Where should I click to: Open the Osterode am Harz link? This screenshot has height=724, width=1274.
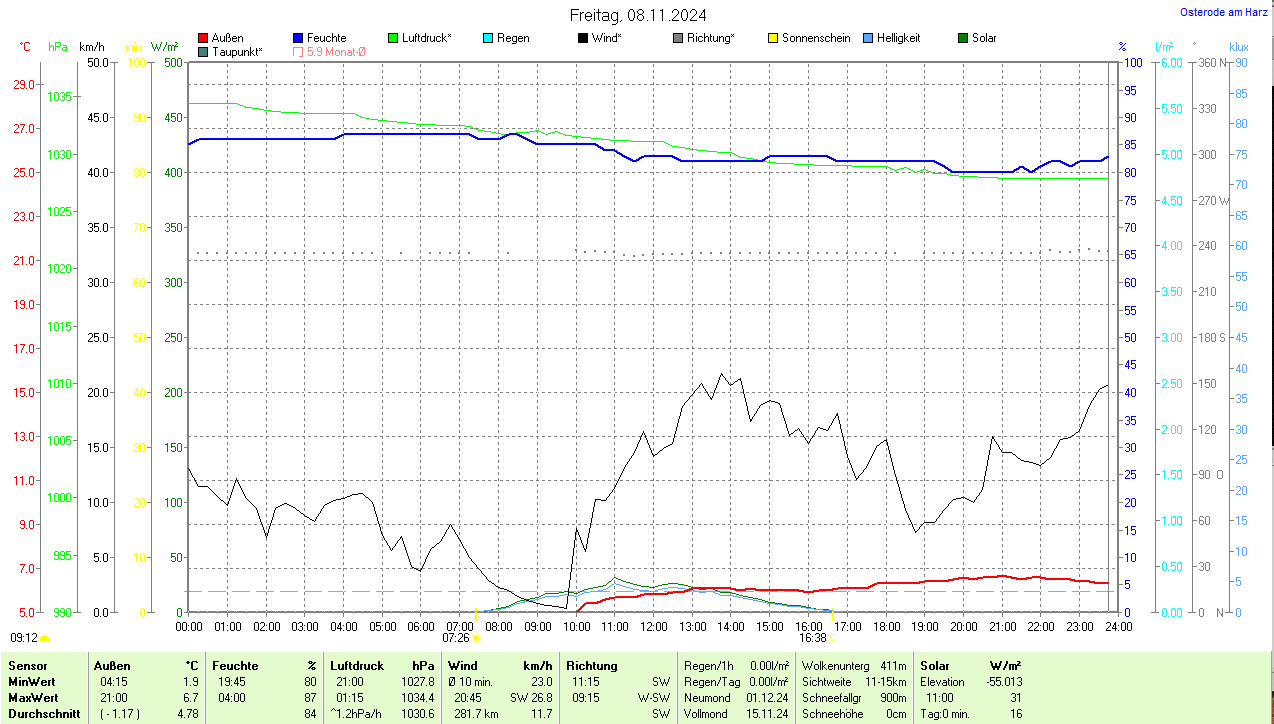tap(1221, 12)
